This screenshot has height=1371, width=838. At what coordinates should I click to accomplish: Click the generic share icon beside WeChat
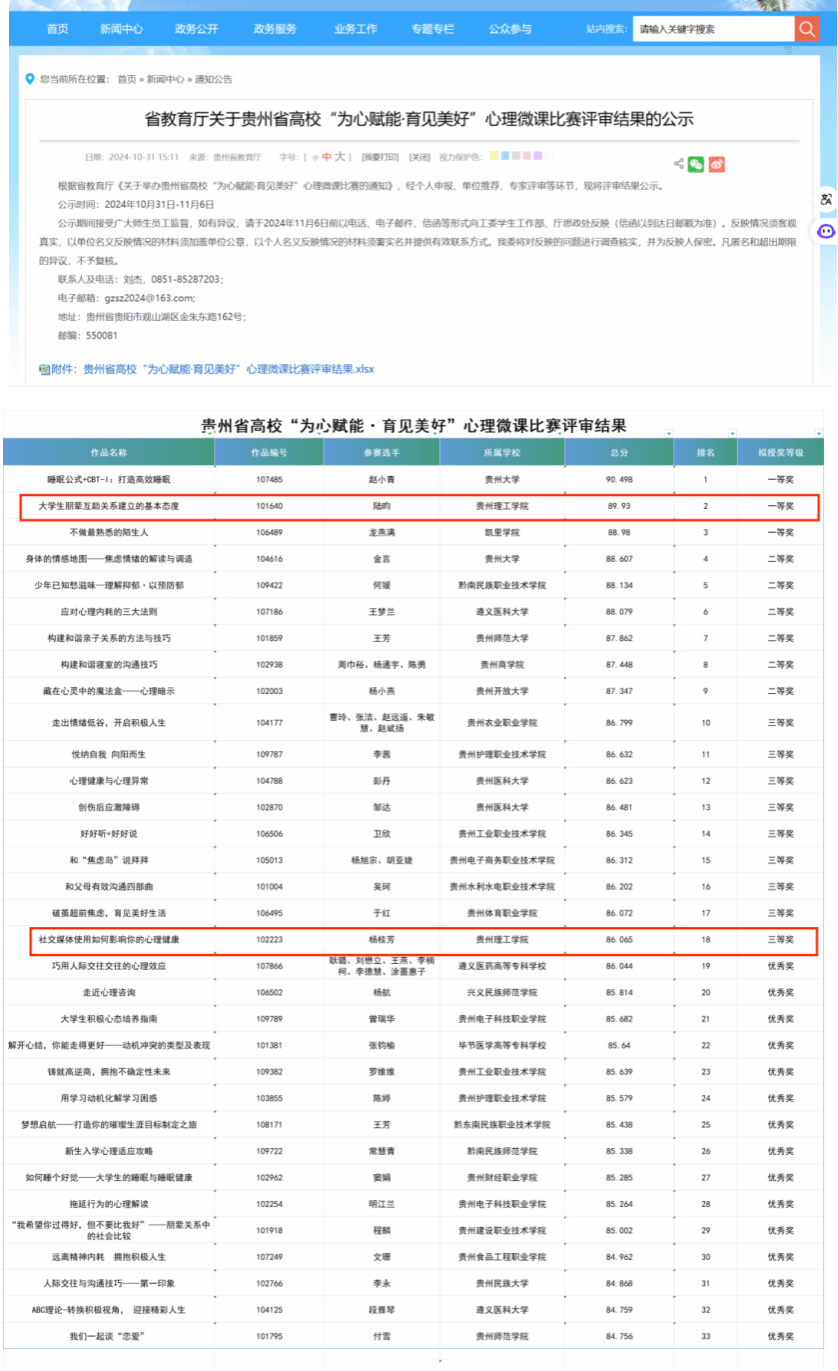click(x=677, y=165)
